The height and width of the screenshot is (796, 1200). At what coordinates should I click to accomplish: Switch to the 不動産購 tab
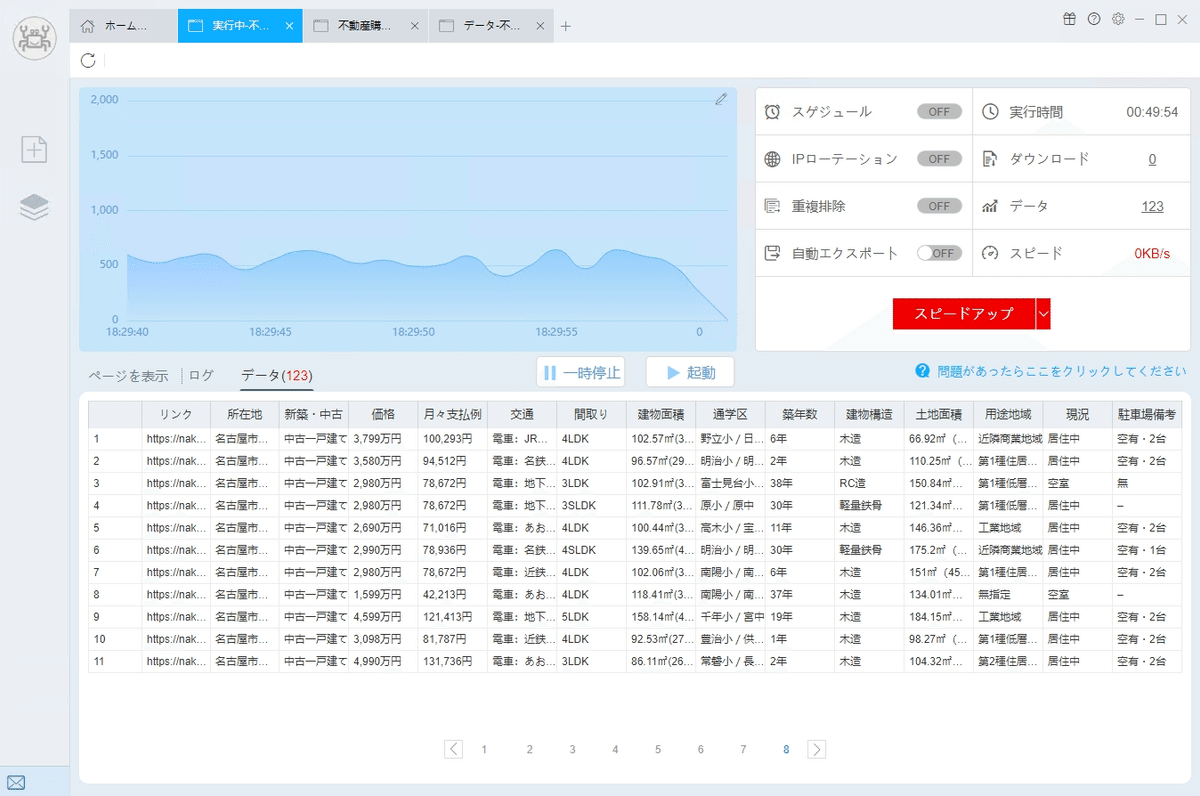pos(366,26)
